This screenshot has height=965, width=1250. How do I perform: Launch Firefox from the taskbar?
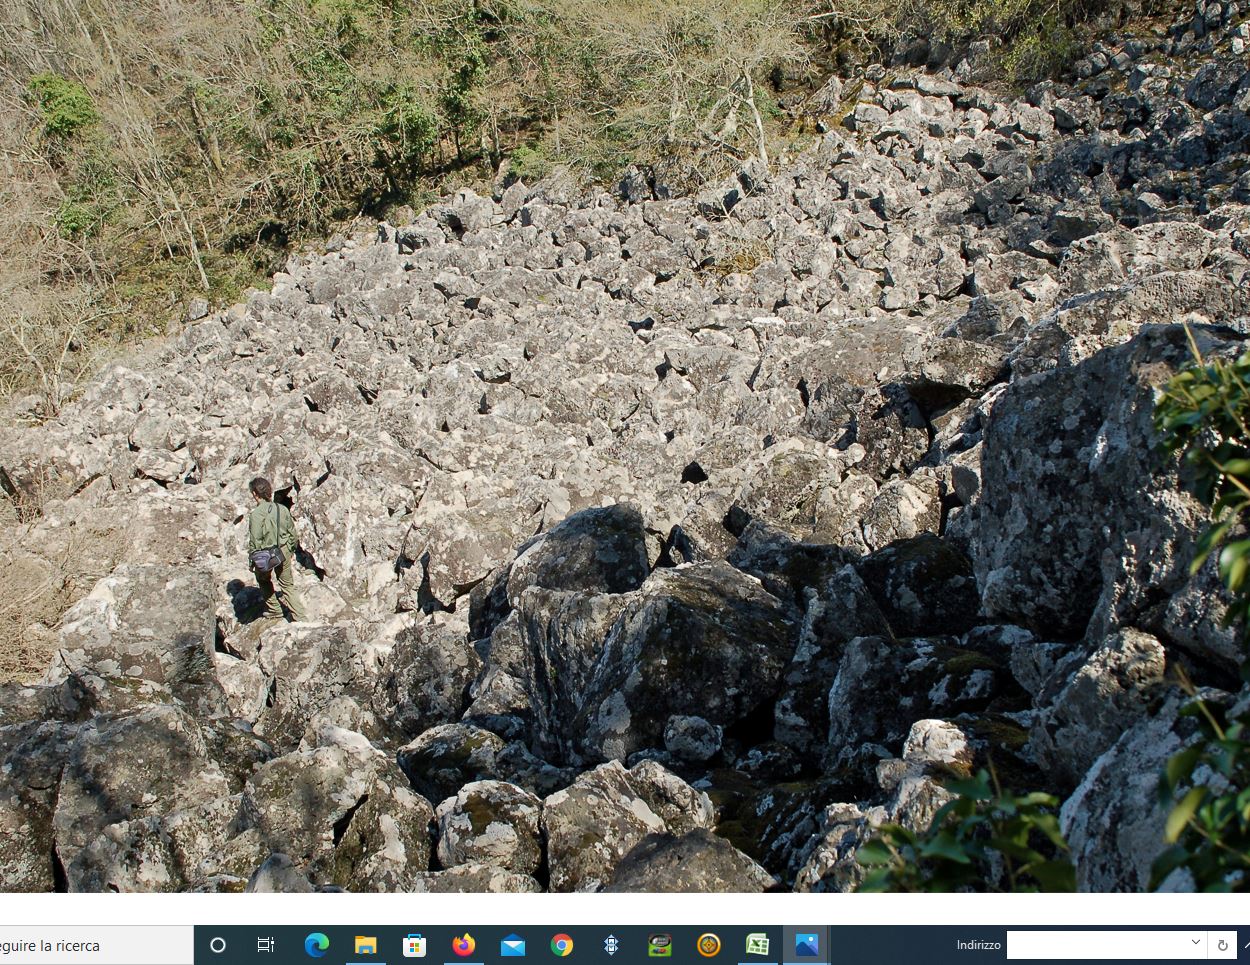click(463, 945)
